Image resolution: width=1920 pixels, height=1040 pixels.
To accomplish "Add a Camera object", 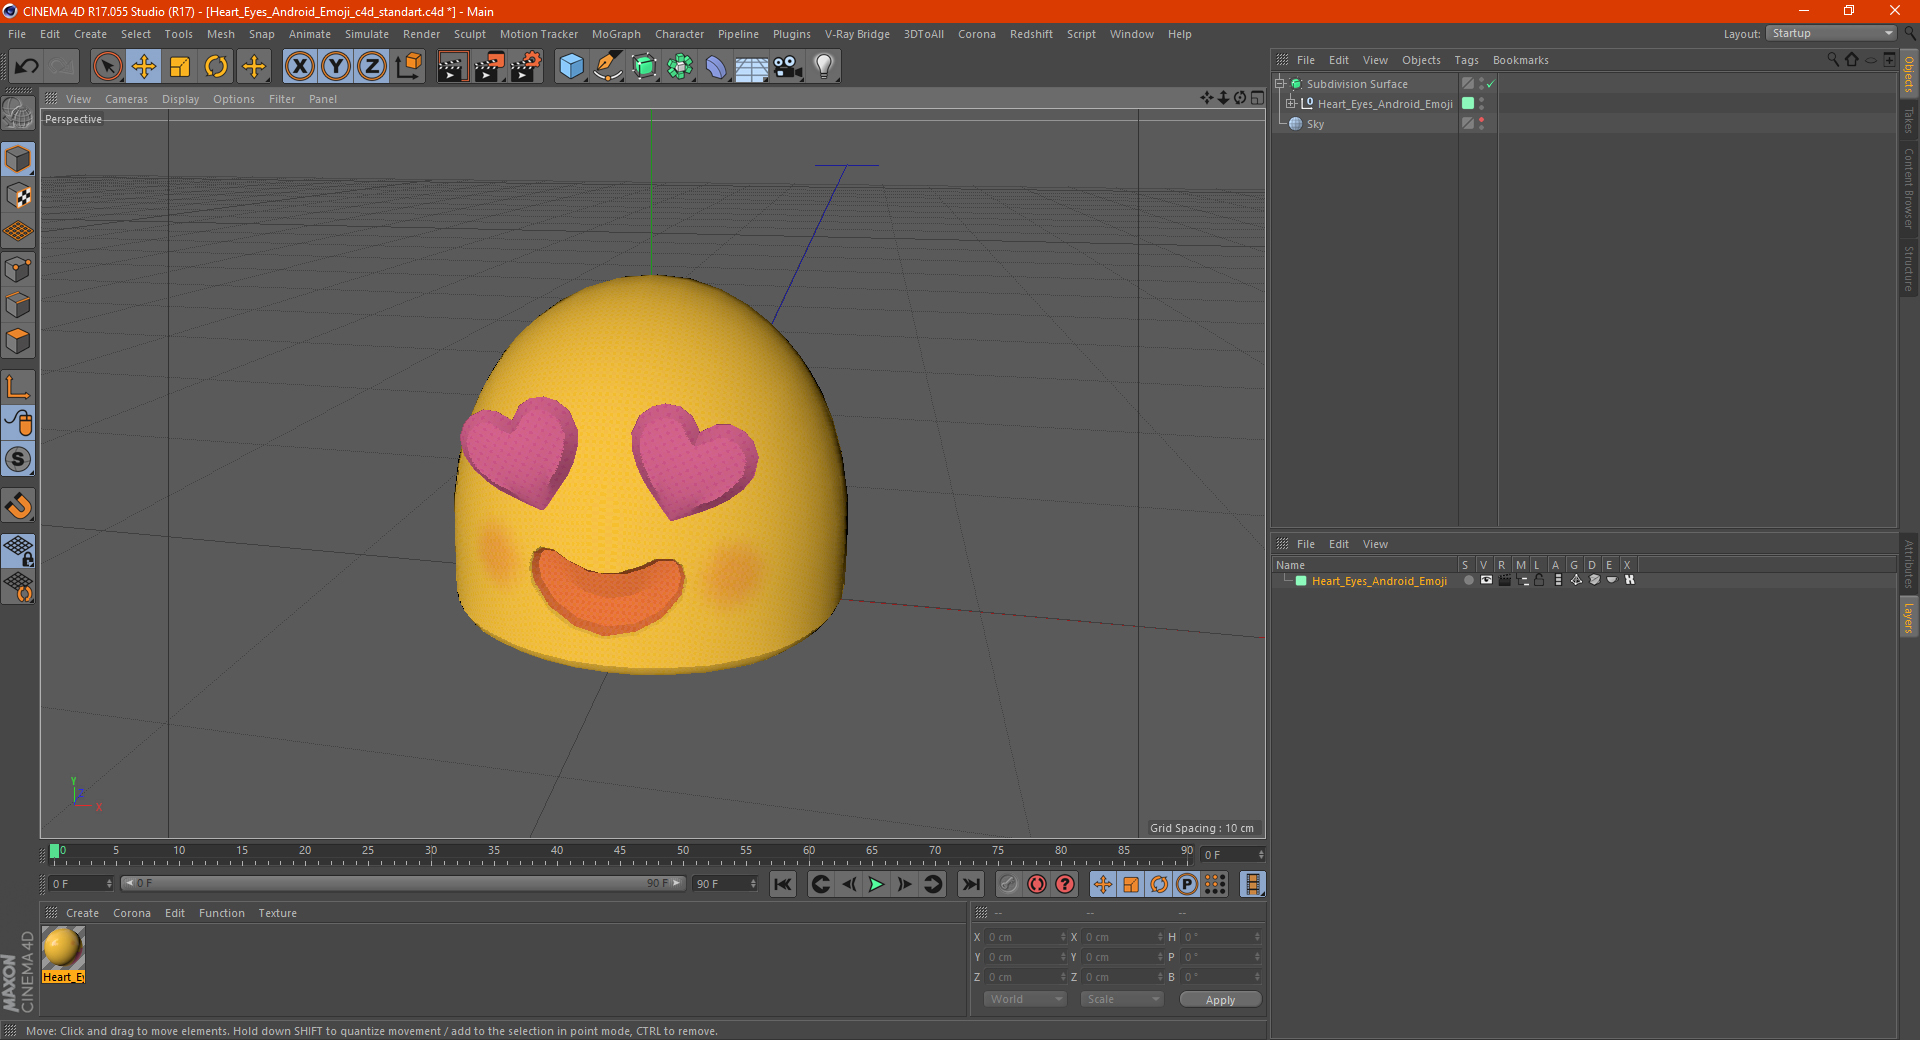I will pos(788,67).
